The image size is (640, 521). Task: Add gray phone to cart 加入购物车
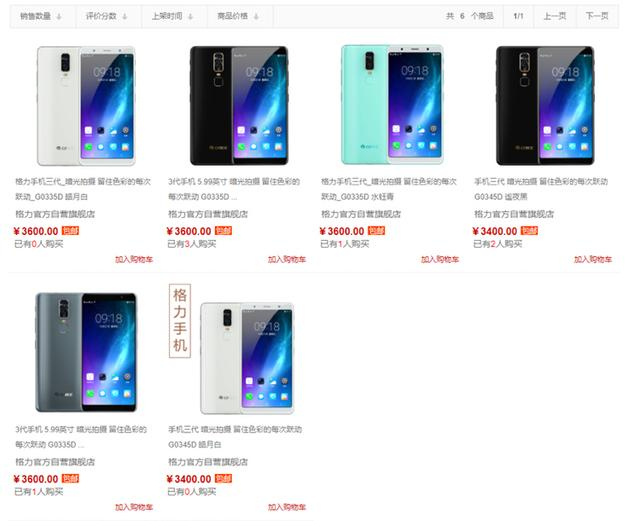[134, 507]
